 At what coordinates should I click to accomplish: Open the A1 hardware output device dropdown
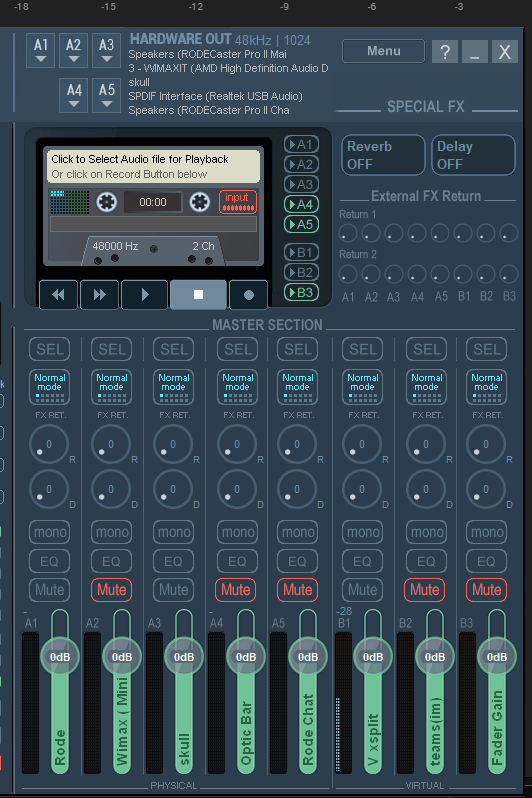(x=41, y=50)
